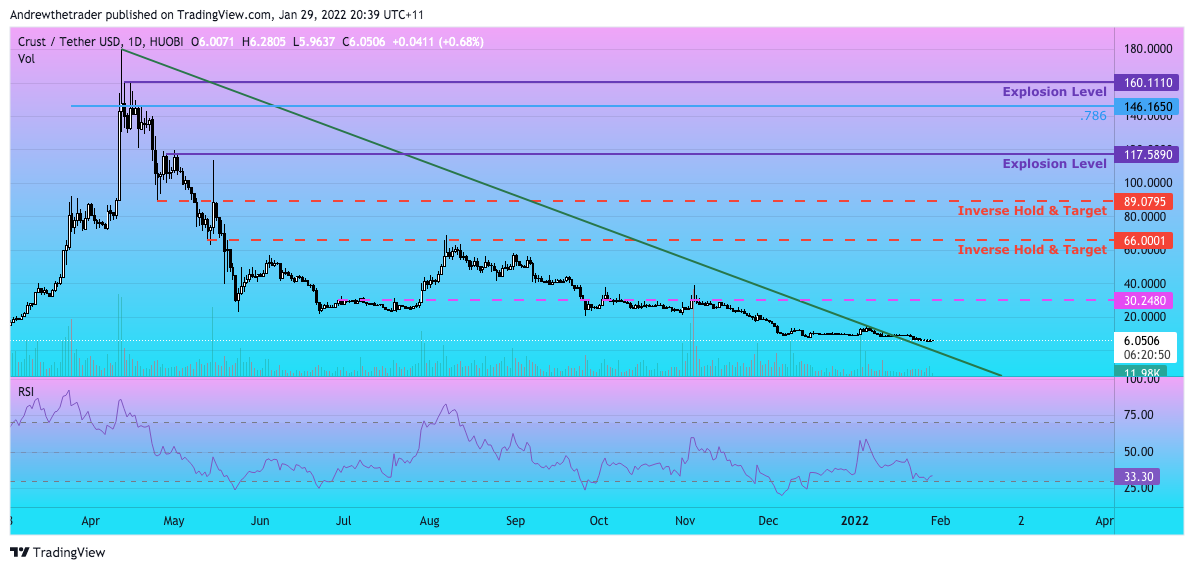Click the Apr label on time axis
The image size is (1194, 570).
tap(91, 521)
